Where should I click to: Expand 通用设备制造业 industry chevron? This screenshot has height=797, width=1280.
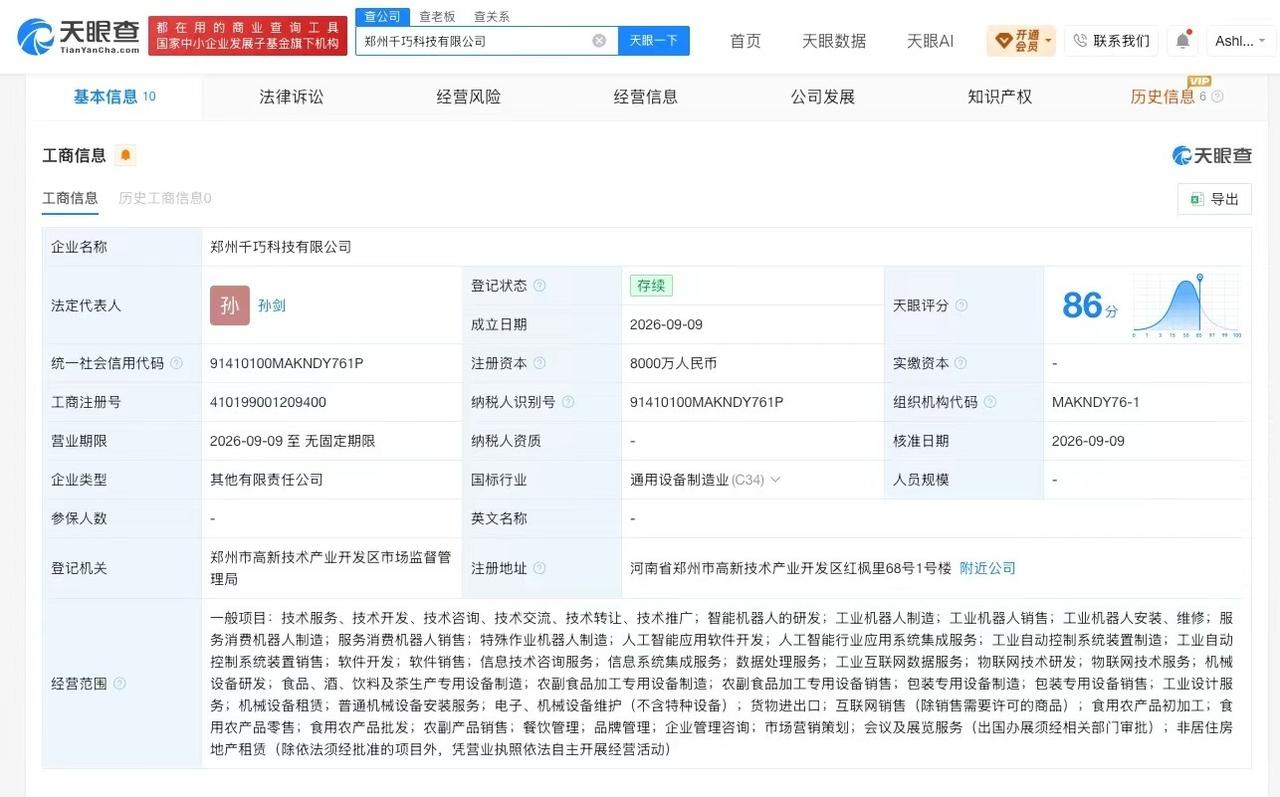click(774, 480)
